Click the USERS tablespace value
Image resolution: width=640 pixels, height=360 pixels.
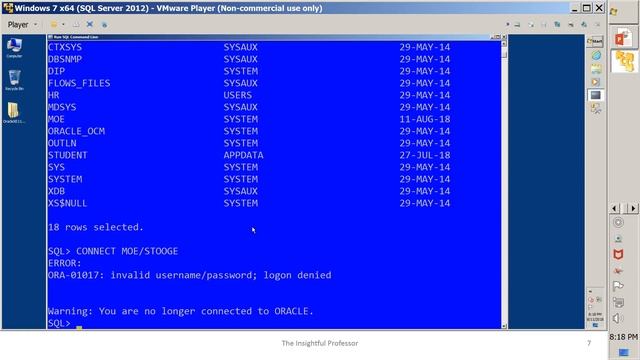click(x=238, y=95)
